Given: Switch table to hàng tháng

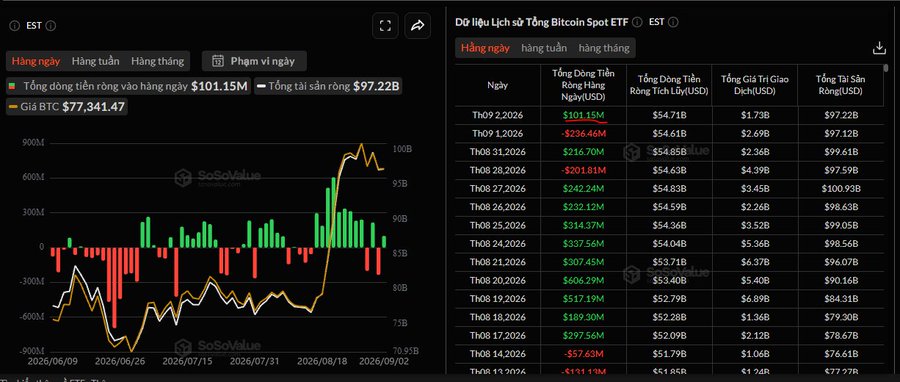Looking at the screenshot, I should click(604, 48).
